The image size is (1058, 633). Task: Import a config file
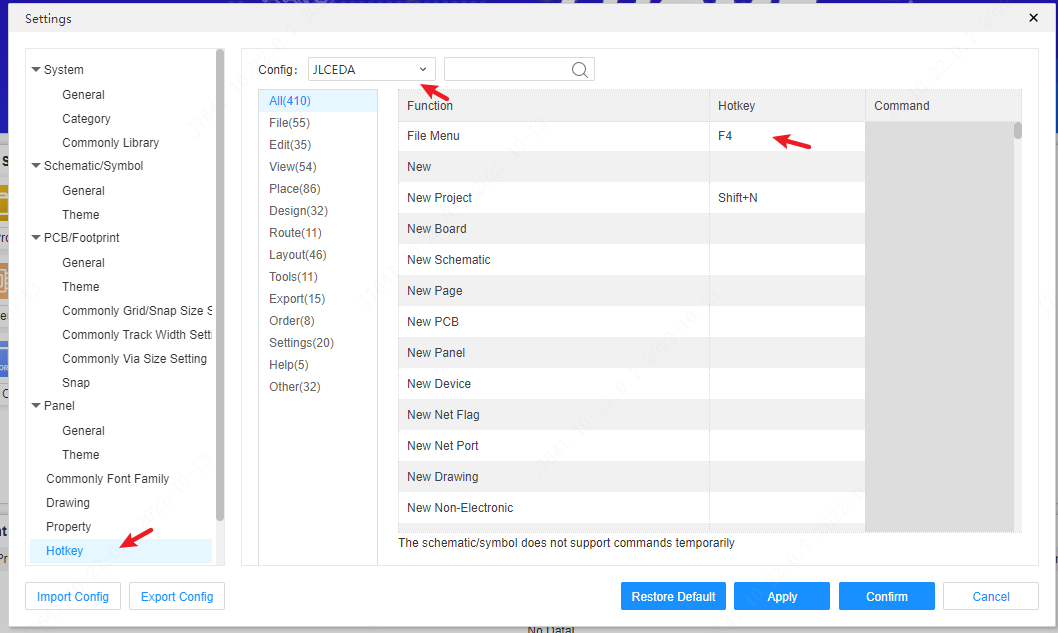(x=72, y=596)
